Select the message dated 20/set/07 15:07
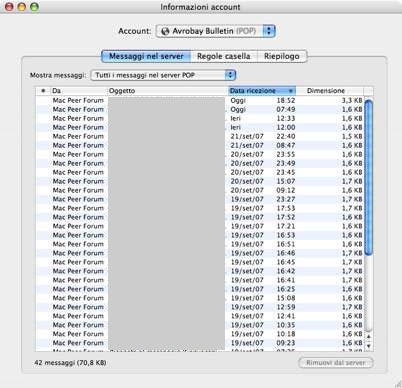Viewport: 402px width, 388px height. pos(200,181)
